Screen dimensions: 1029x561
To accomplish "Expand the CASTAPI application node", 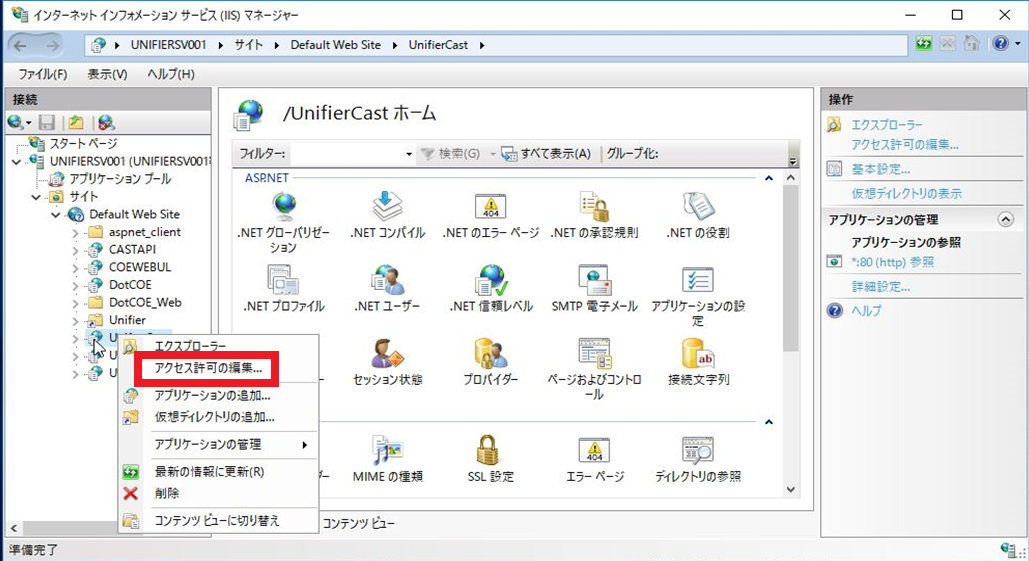I will pos(75,250).
